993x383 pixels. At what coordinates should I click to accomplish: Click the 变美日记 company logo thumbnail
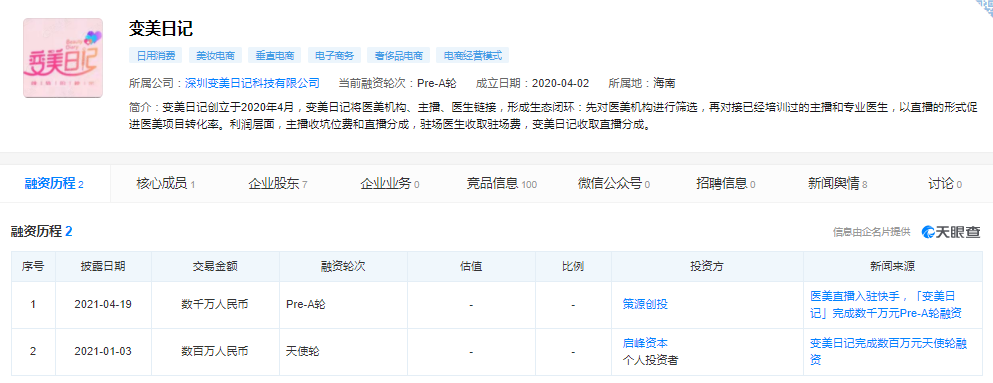pyautogui.click(x=63, y=58)
